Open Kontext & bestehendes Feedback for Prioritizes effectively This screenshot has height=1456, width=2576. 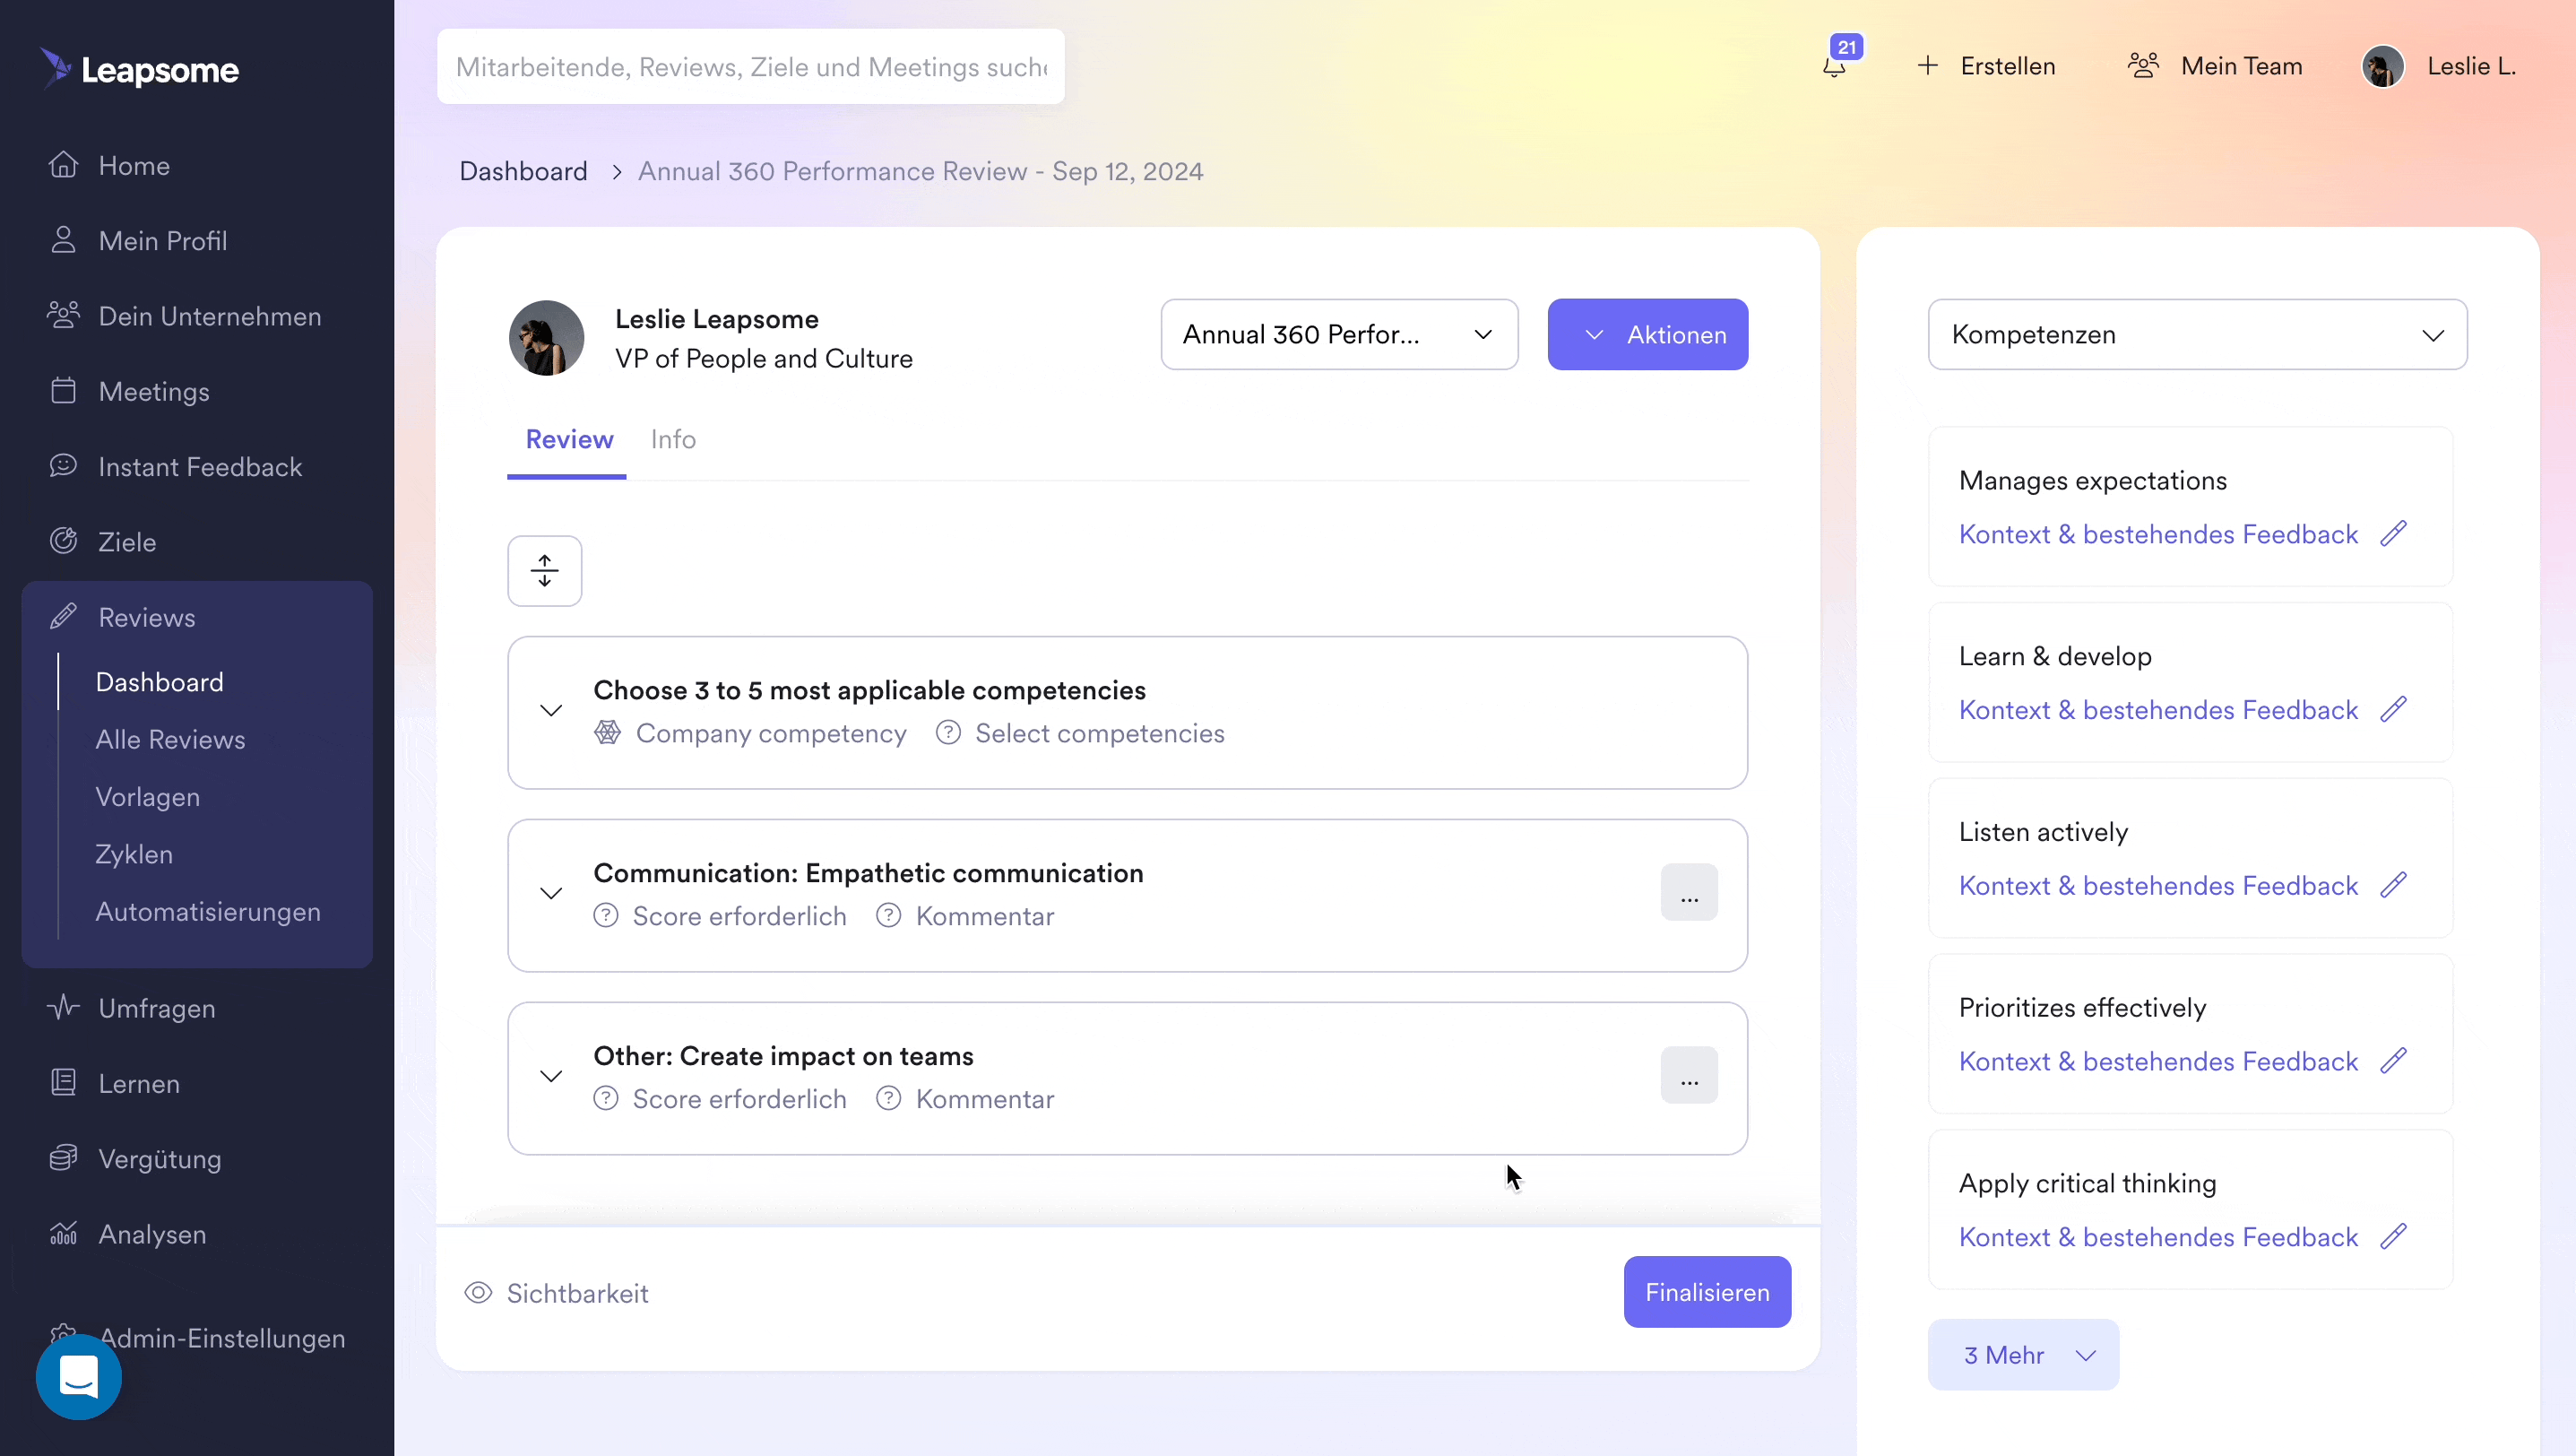(x=2158, y=1061)
